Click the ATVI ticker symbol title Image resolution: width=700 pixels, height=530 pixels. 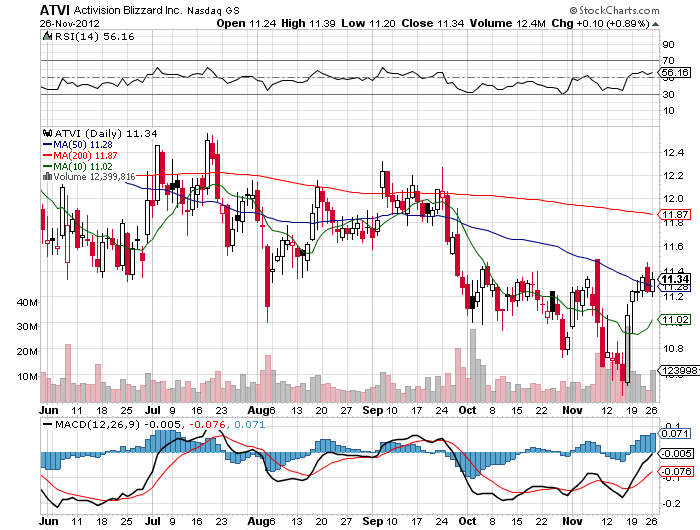(x=55, y=10)
